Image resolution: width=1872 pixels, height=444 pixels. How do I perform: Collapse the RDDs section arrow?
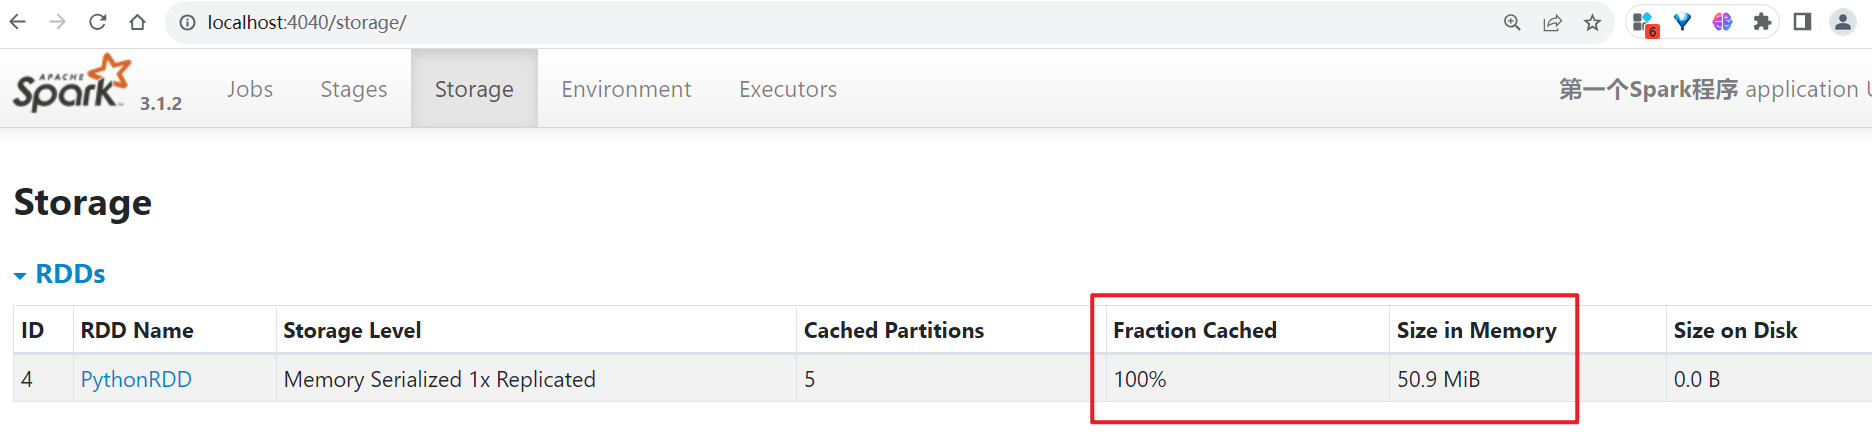tap(20, 276)
